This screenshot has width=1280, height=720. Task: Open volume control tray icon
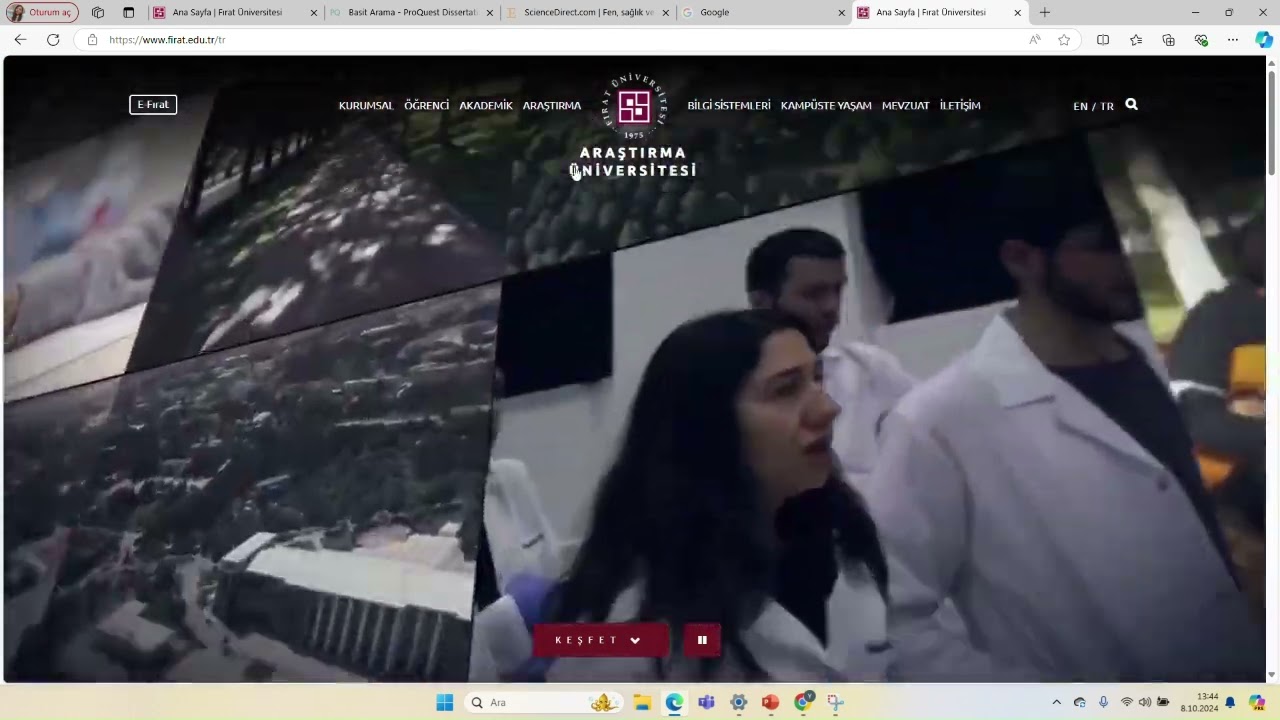coord(1145,702)
